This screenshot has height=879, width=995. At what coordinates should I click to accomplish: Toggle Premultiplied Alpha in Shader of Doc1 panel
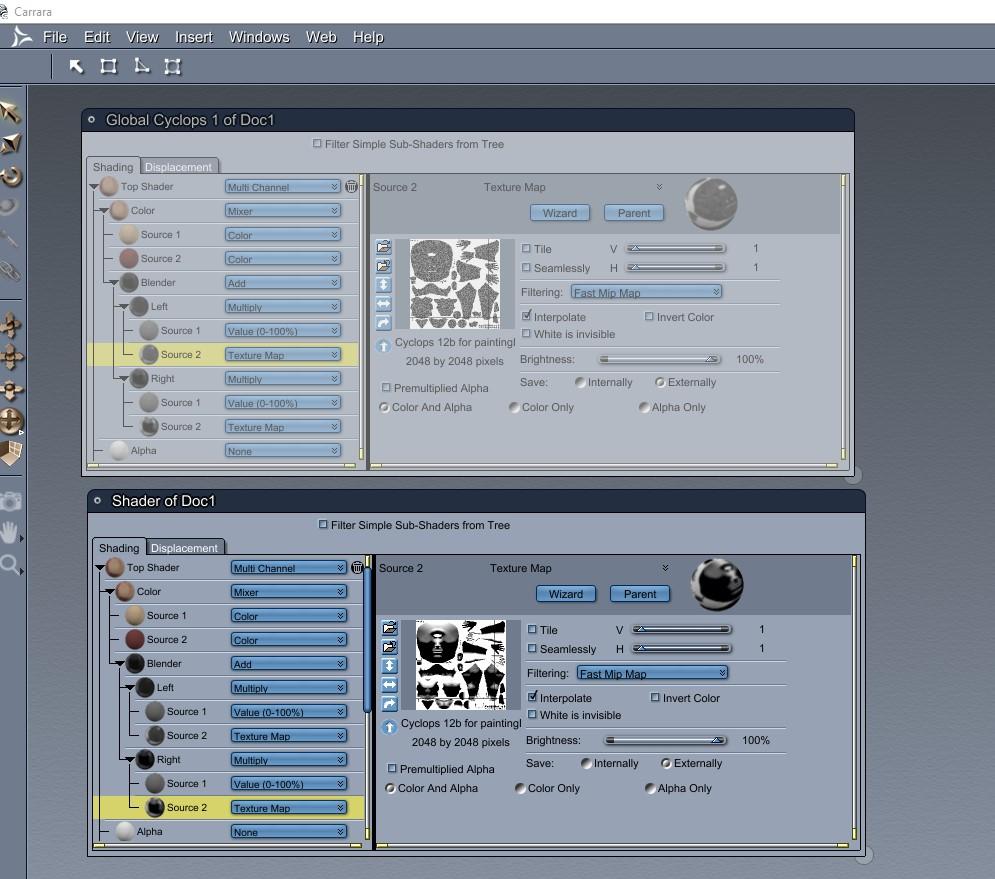point(392,768)
